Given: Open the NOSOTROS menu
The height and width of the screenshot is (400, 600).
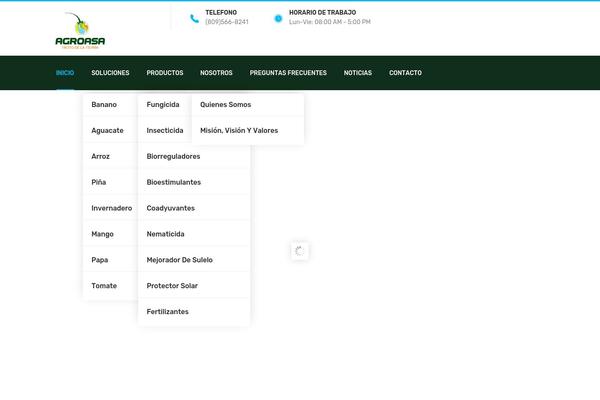Looking at the screenshot, I should [216, 73].
